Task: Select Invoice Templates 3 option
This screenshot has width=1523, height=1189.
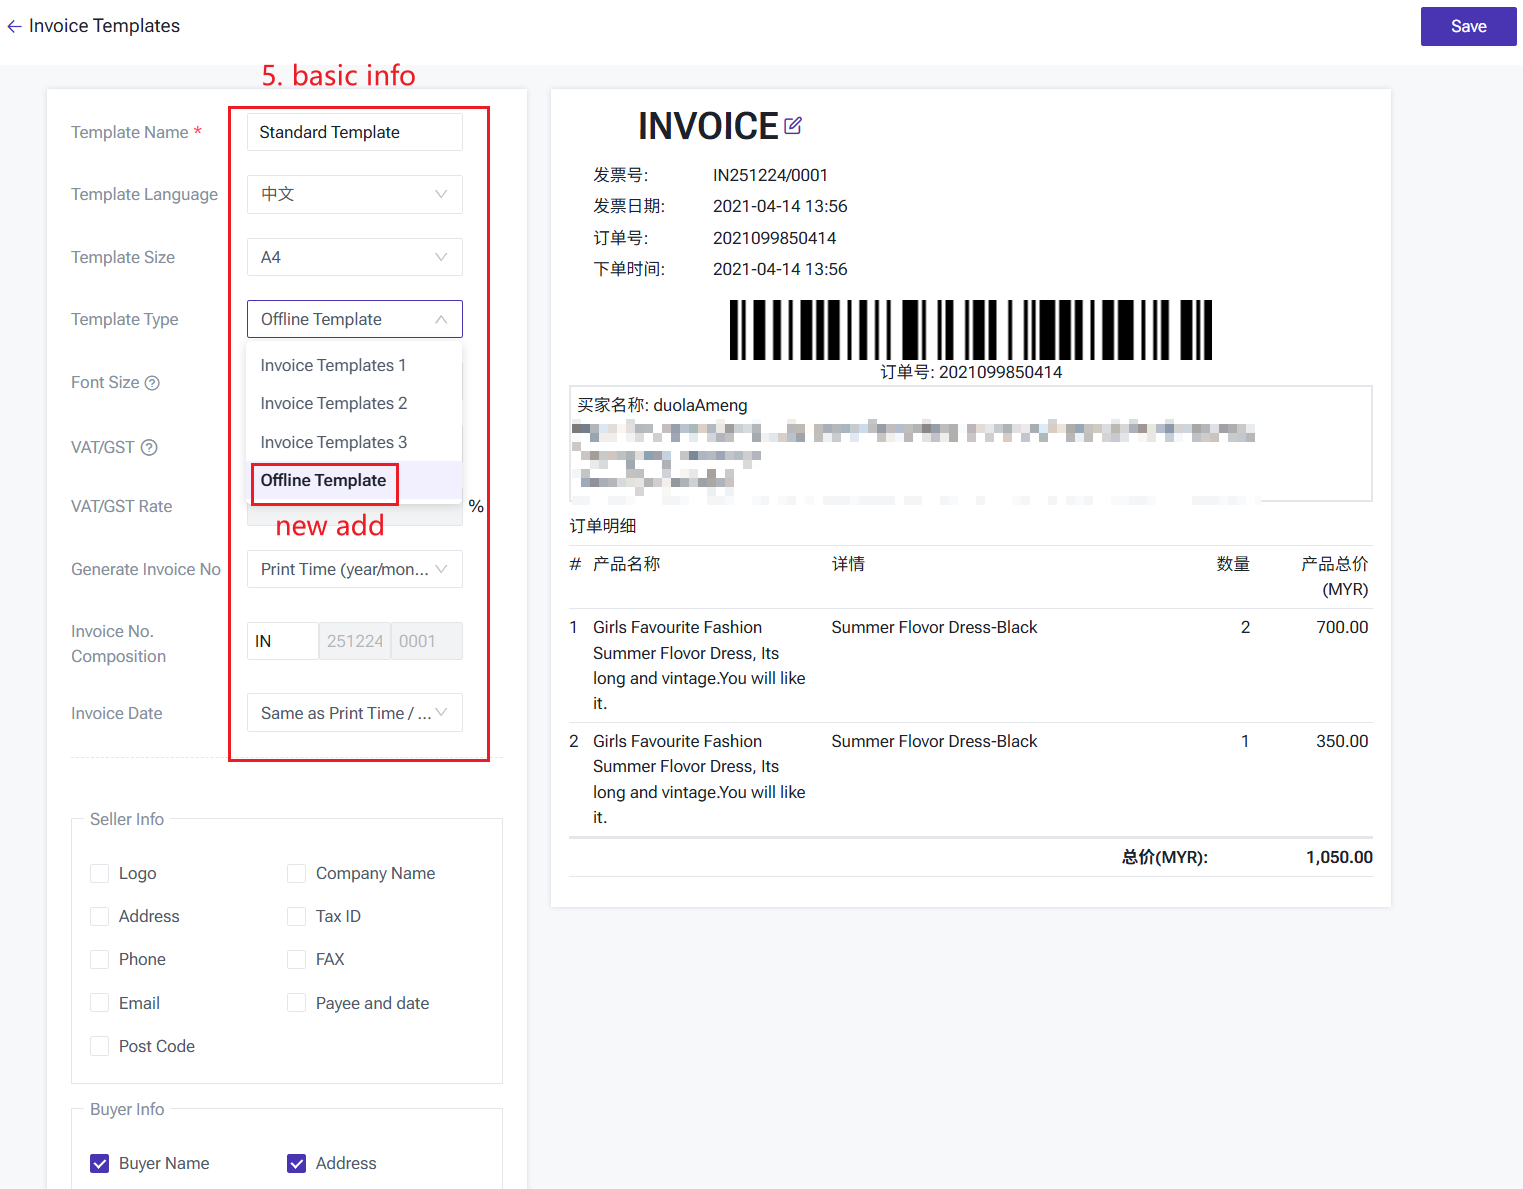Action: pyautogui.click(x=333, y=442)
